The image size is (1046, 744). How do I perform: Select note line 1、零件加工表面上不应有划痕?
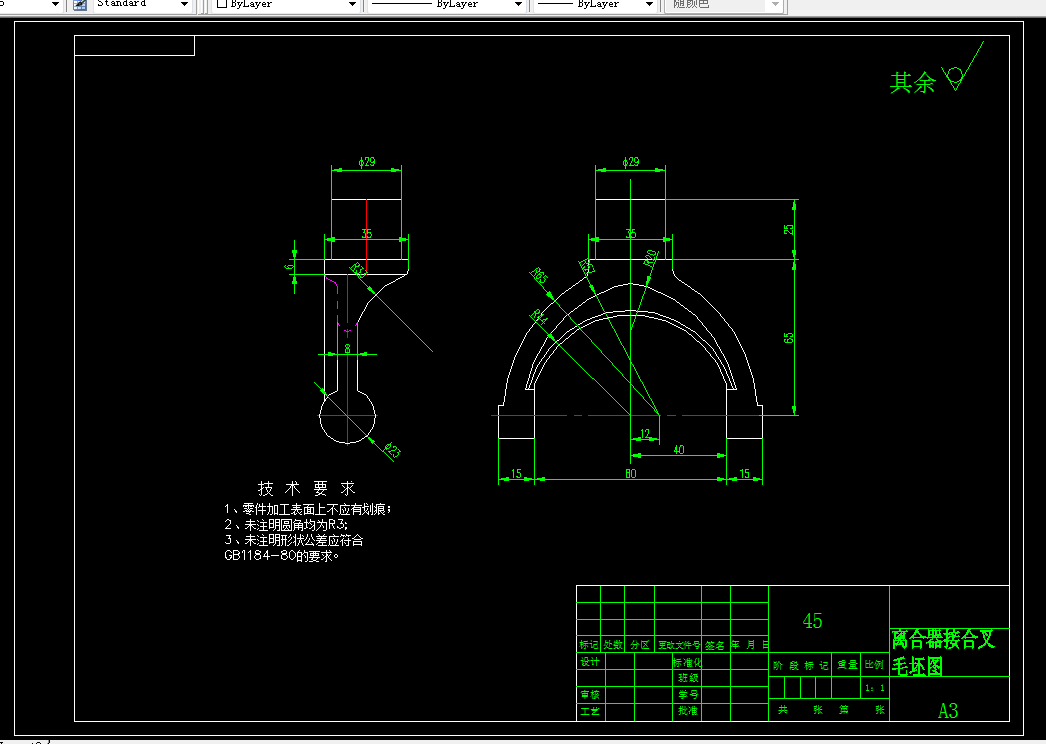click(x=308, y=509)
